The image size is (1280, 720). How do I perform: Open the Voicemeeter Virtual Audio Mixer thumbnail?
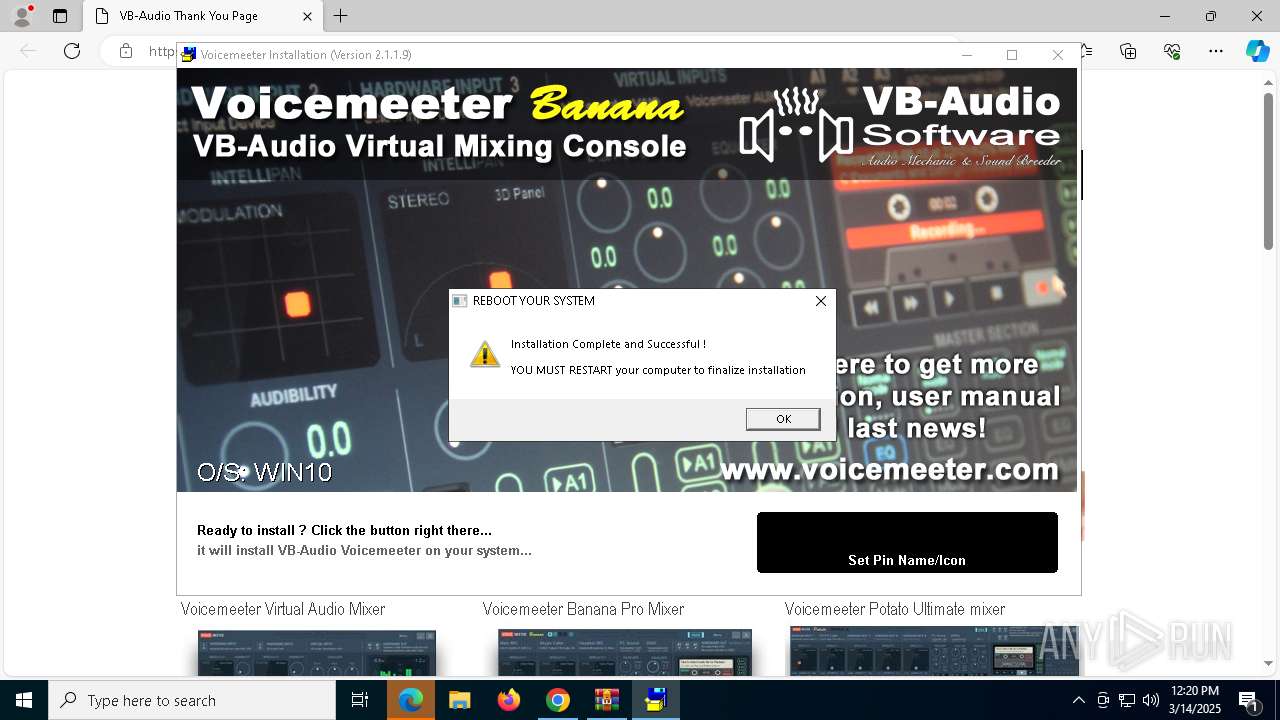coord(317,653)
